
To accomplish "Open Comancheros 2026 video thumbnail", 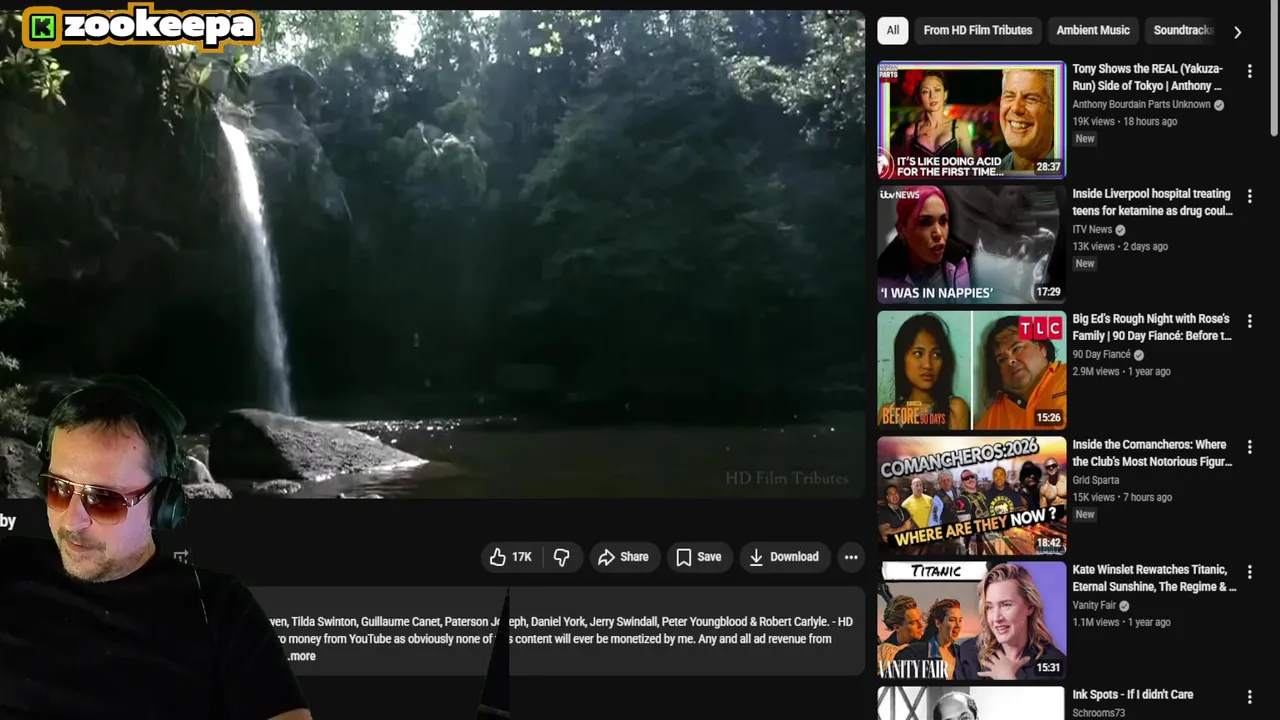I will coord(971,495).
